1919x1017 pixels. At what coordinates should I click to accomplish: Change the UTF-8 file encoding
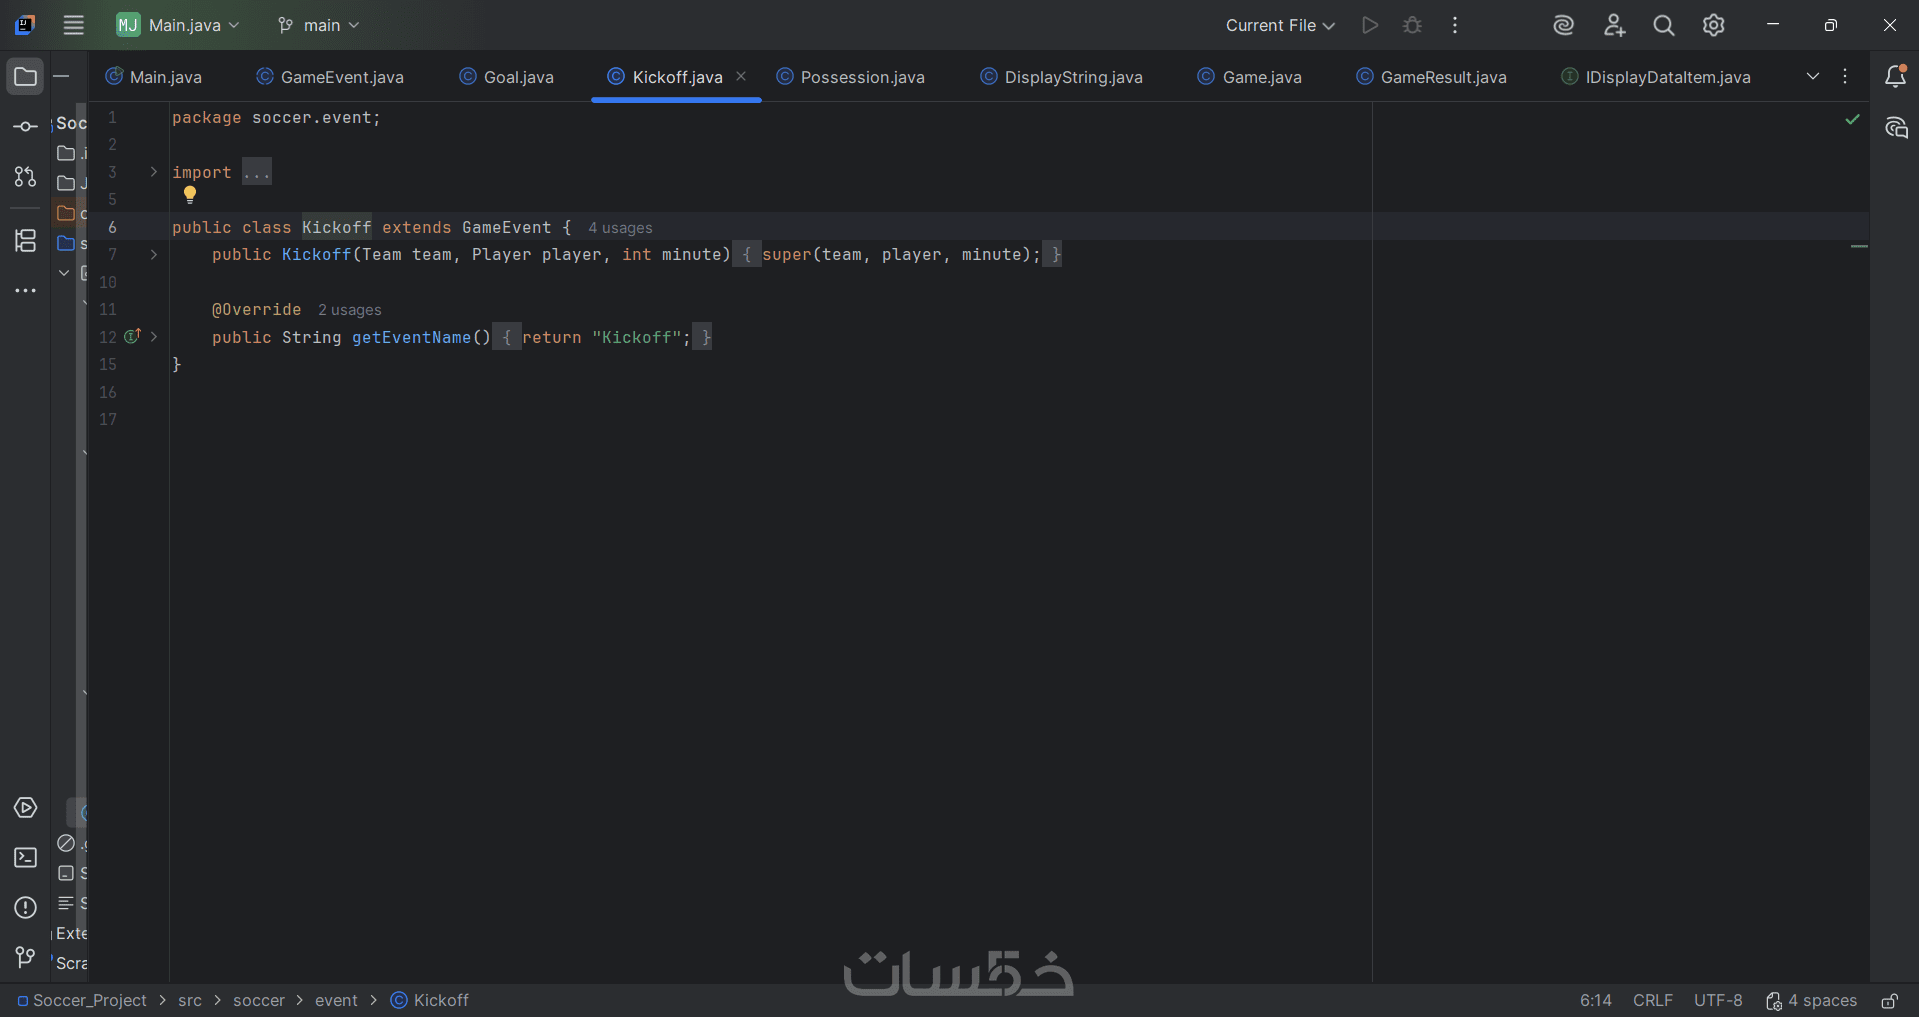(x=1718, y=1001)
